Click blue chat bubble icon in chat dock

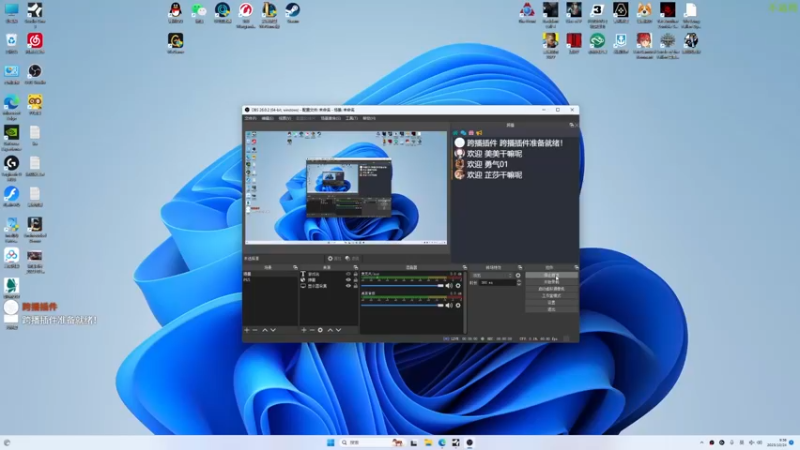(463, 133)
